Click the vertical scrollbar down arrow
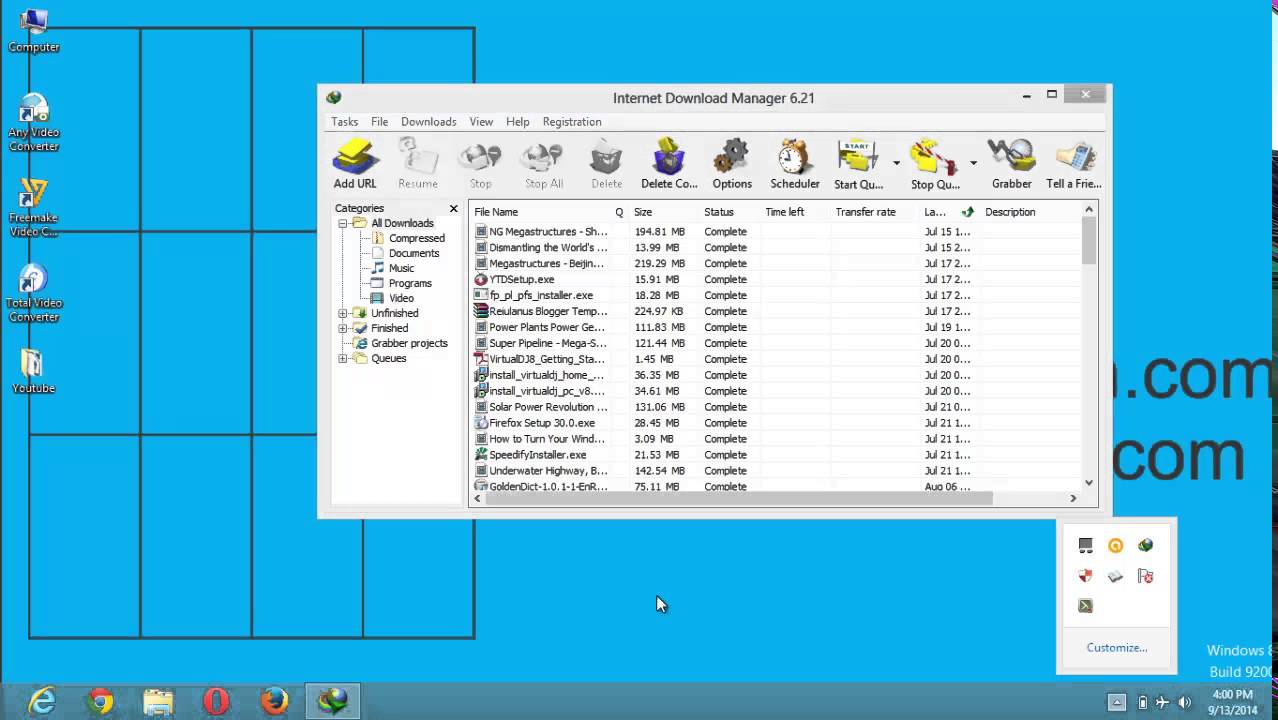 click(x=1089, y=482)
